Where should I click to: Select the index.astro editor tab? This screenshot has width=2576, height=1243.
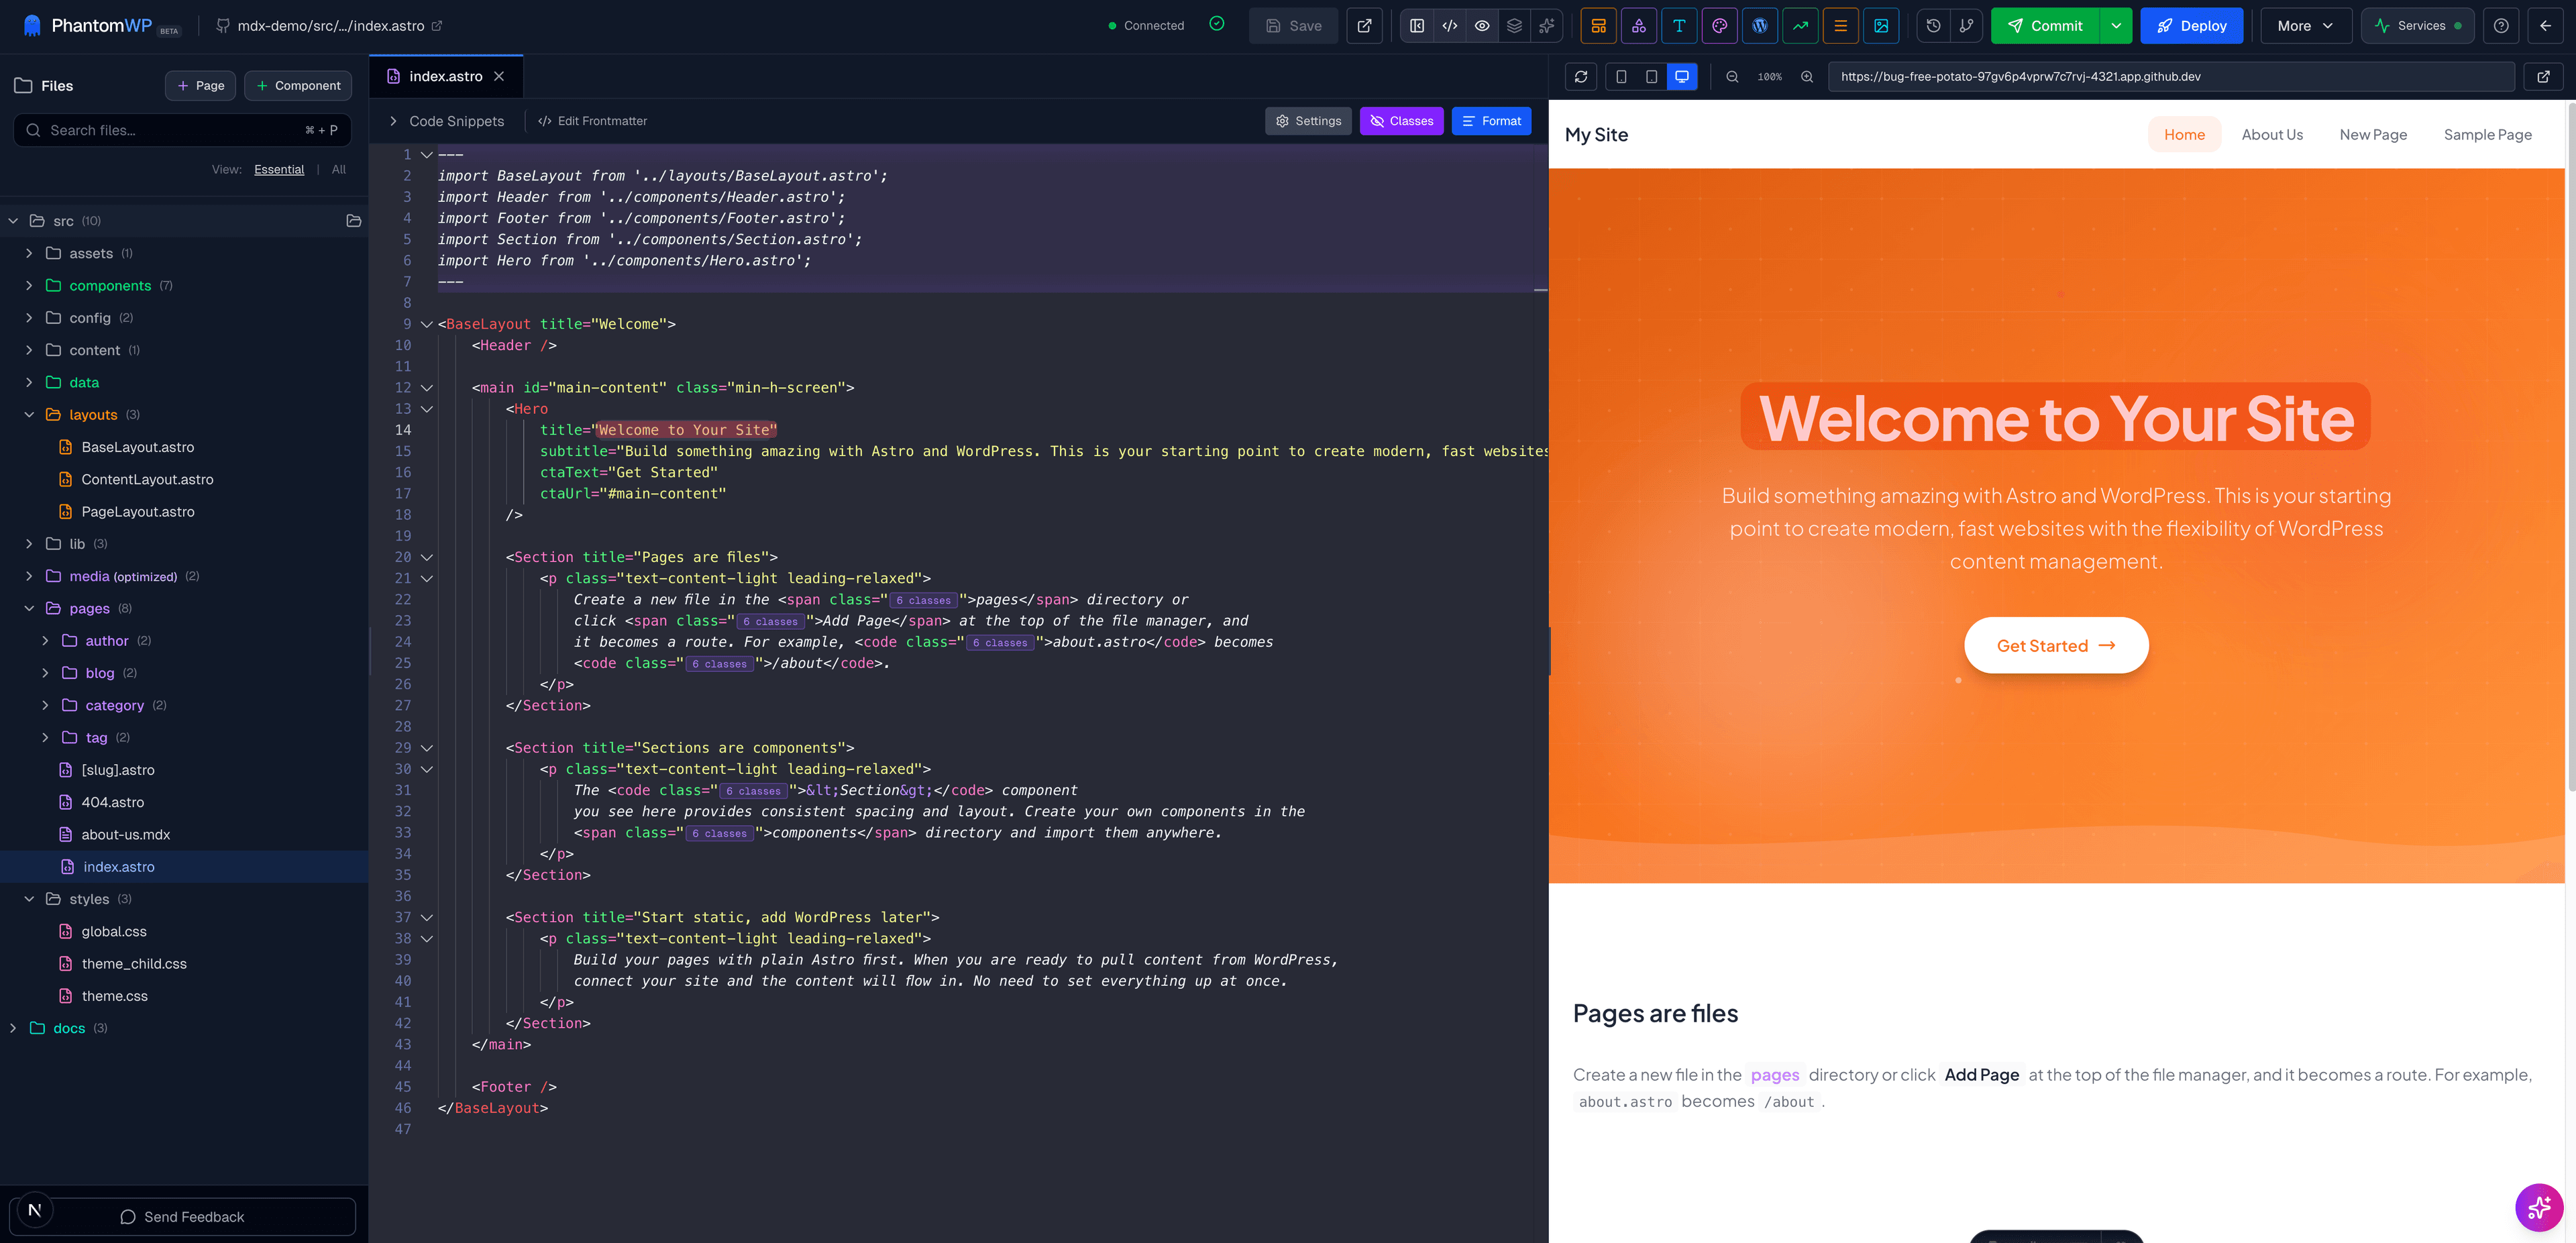pyautogui.click(x=445, y=77)
